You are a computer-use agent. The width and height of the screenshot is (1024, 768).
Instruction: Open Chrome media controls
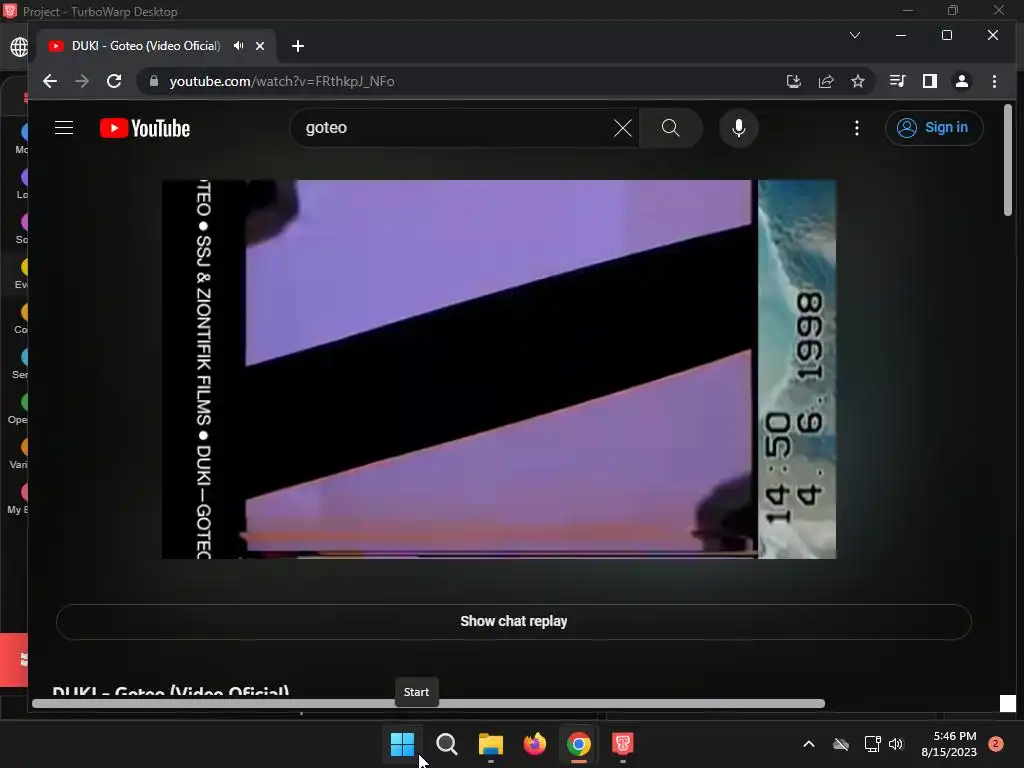897,81
